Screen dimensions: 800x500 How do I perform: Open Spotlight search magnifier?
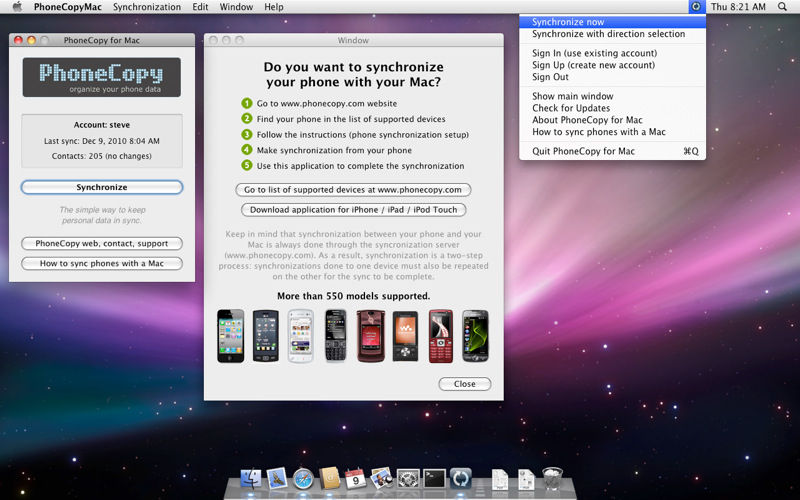tap(782, 7)
